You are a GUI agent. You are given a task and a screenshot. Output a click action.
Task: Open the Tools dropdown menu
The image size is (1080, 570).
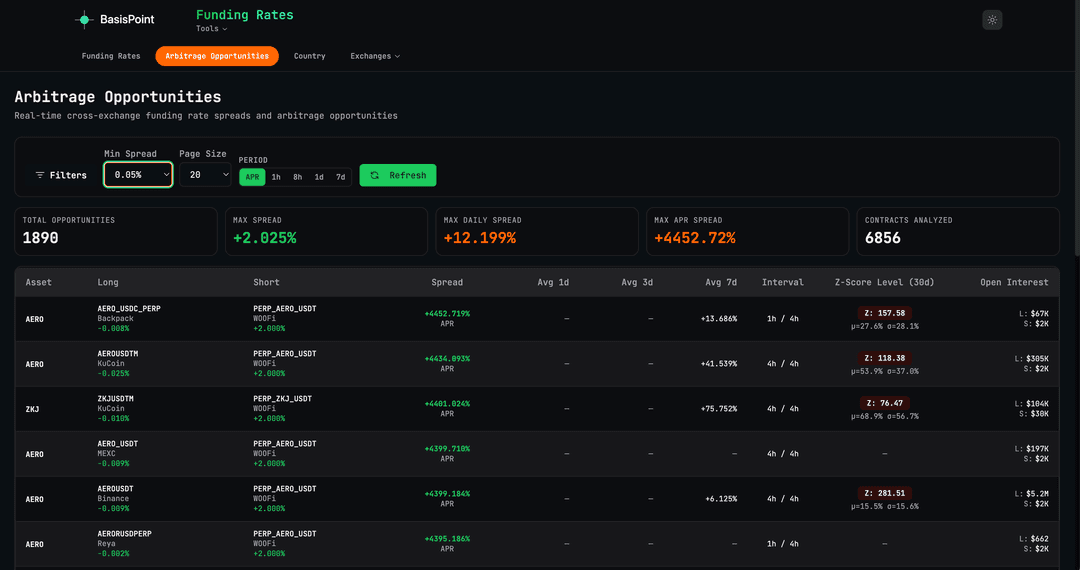211,29
